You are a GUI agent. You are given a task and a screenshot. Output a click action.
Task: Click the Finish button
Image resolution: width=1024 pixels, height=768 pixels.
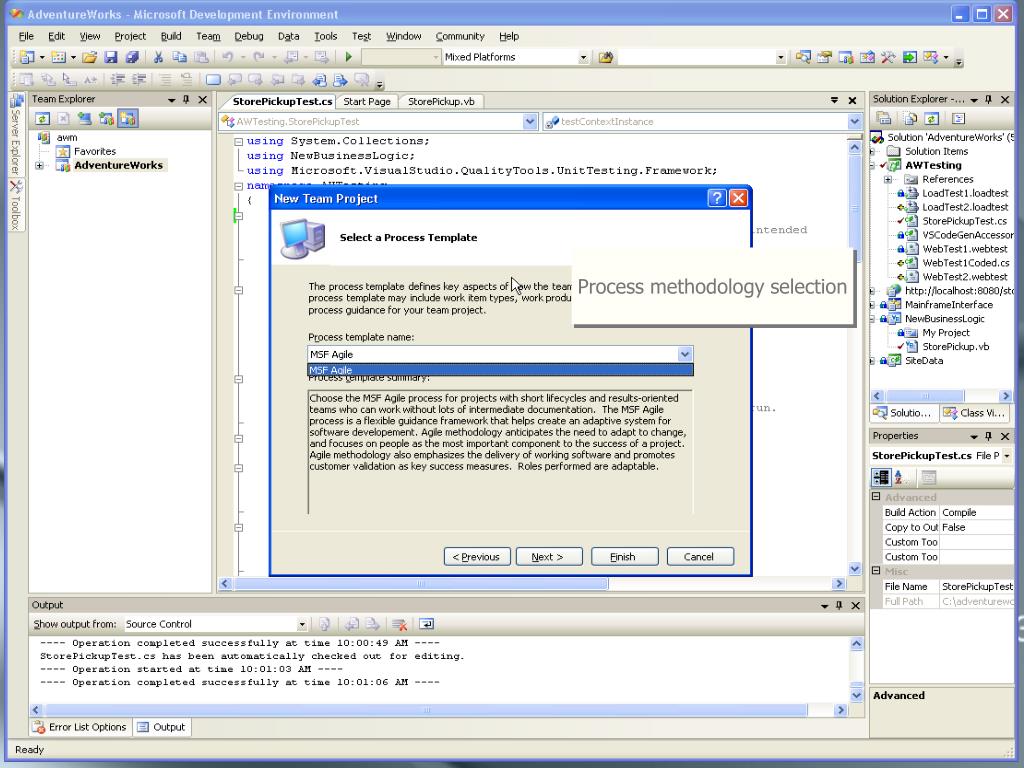point(623,556)
